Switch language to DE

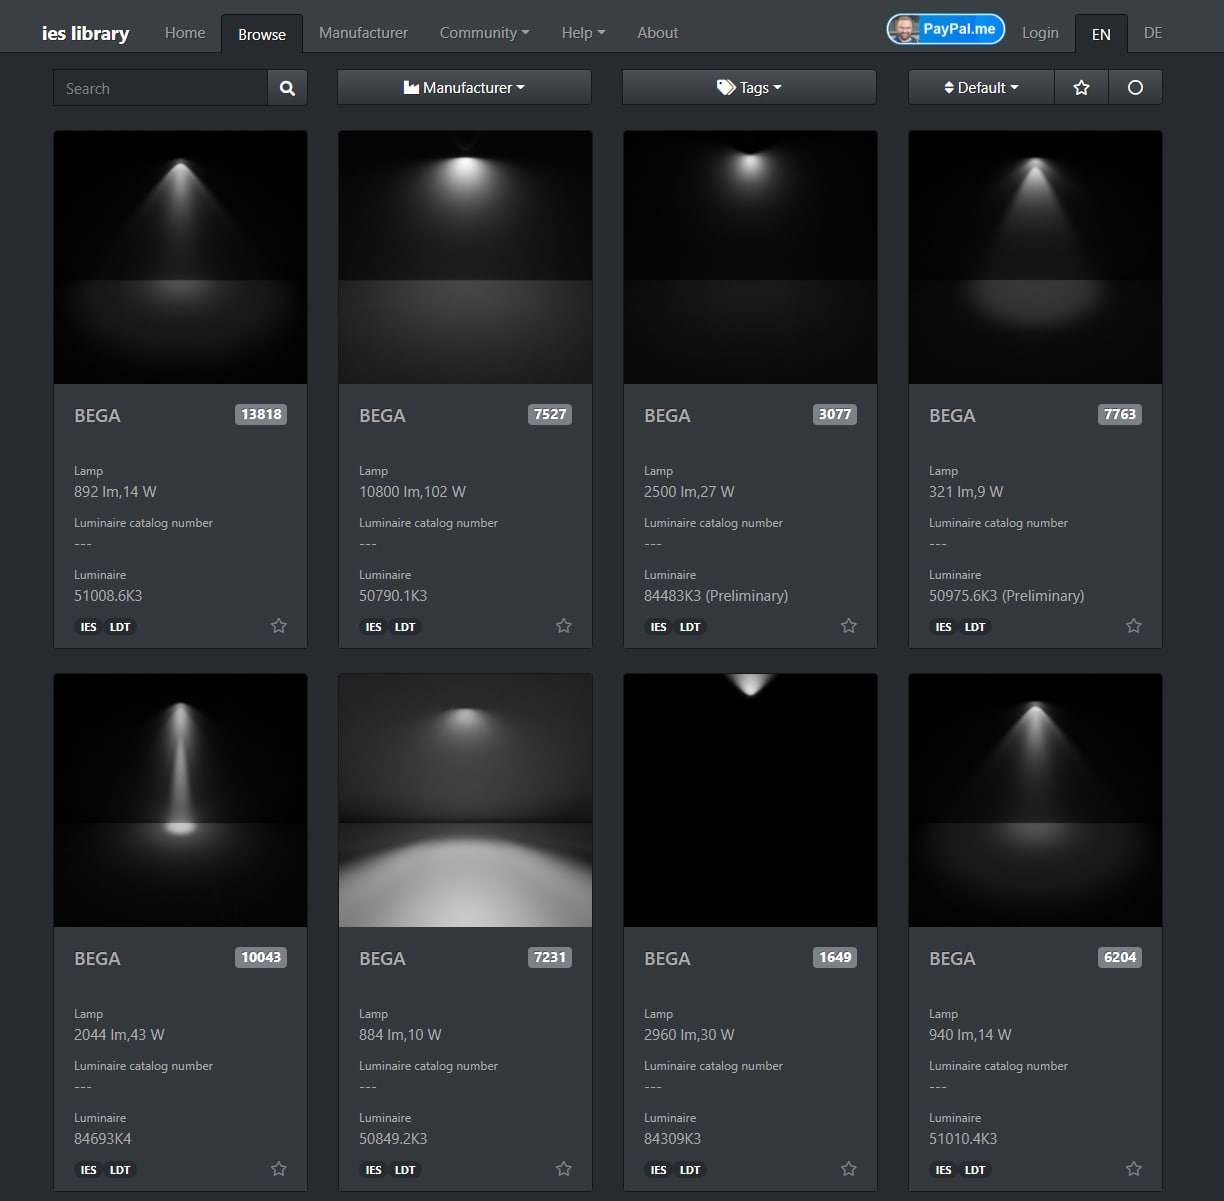1153,33
